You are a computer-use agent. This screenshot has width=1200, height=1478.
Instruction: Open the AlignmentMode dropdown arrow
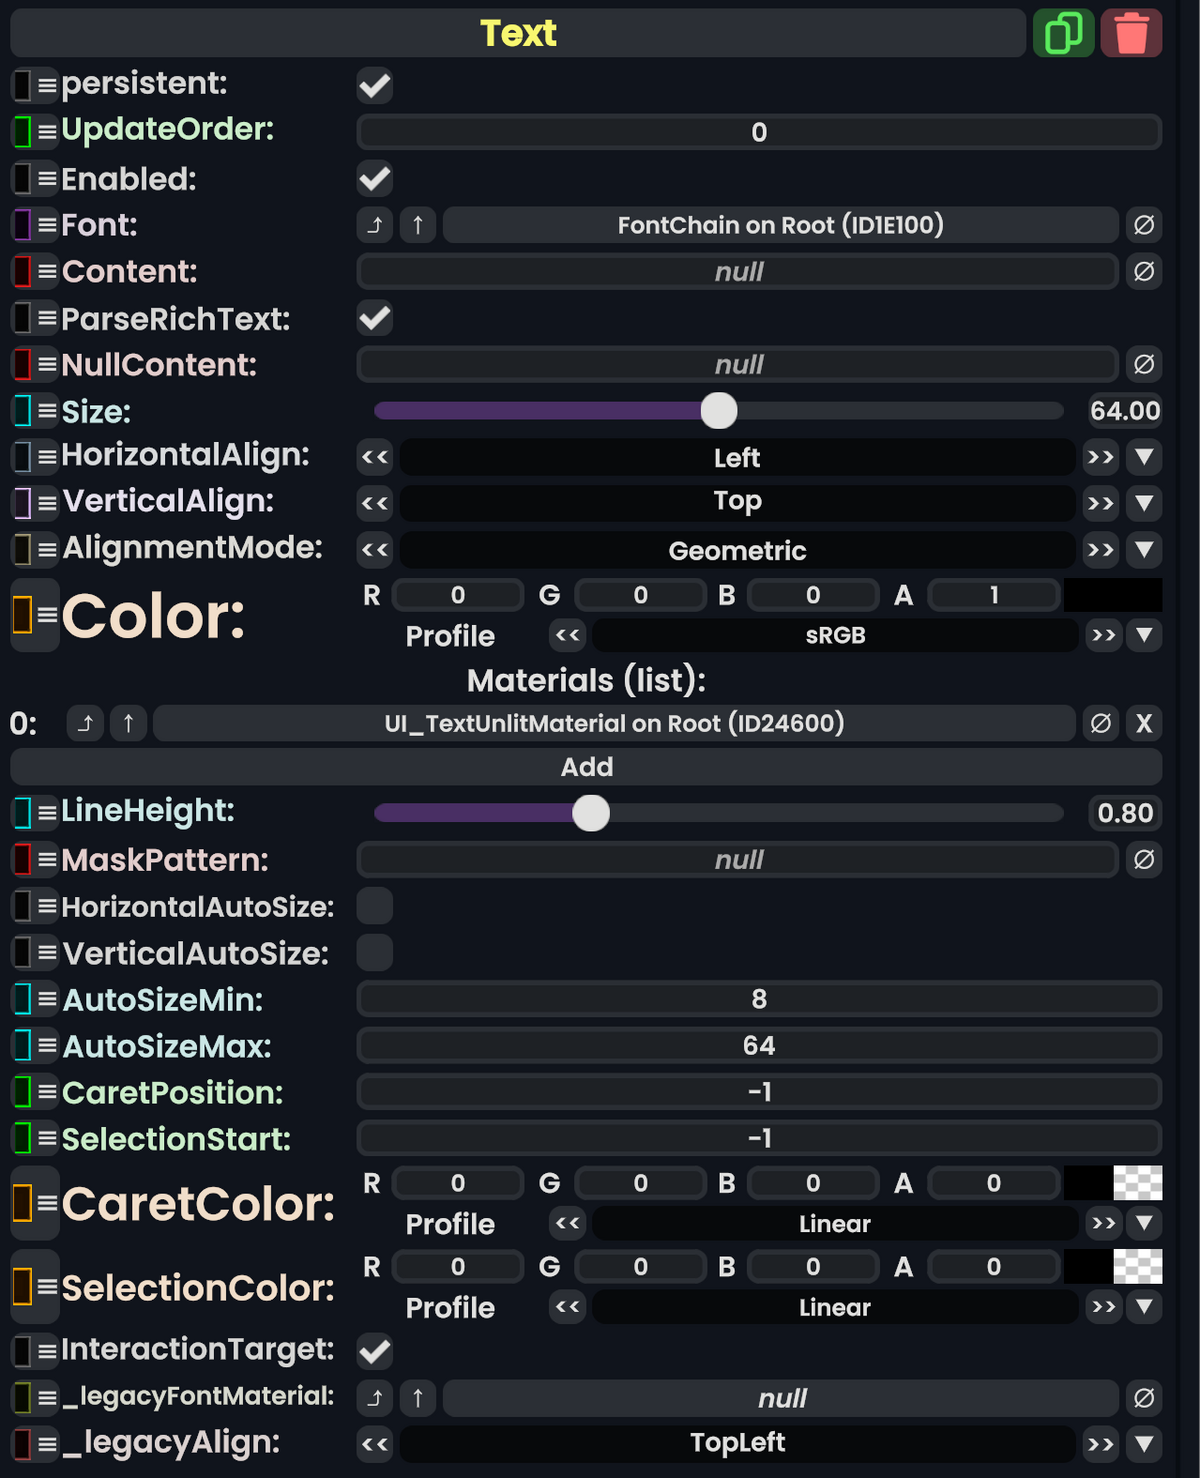coord(1143,550)
